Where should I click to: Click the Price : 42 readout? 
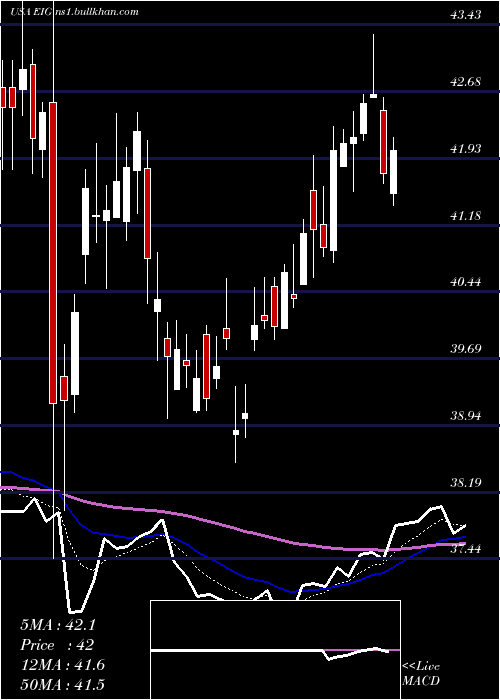[x=57, y=645]
